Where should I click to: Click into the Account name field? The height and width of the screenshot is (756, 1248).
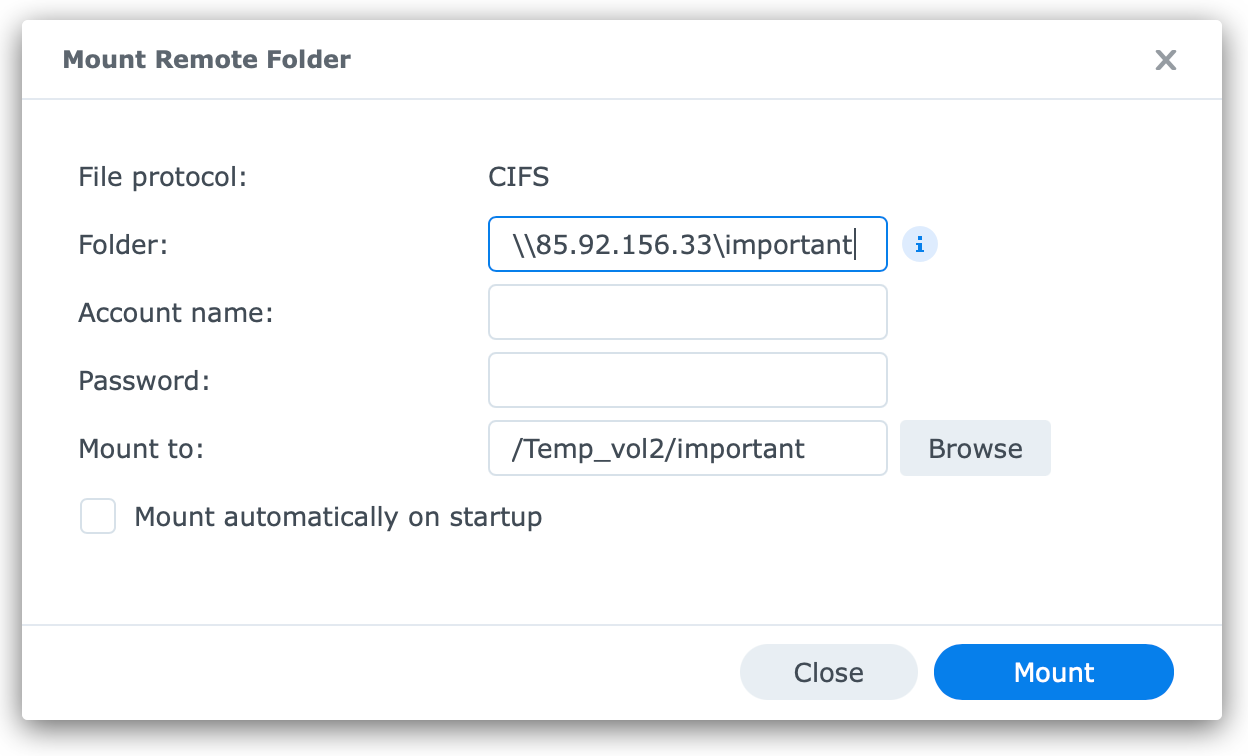click(x=688, y=312)
